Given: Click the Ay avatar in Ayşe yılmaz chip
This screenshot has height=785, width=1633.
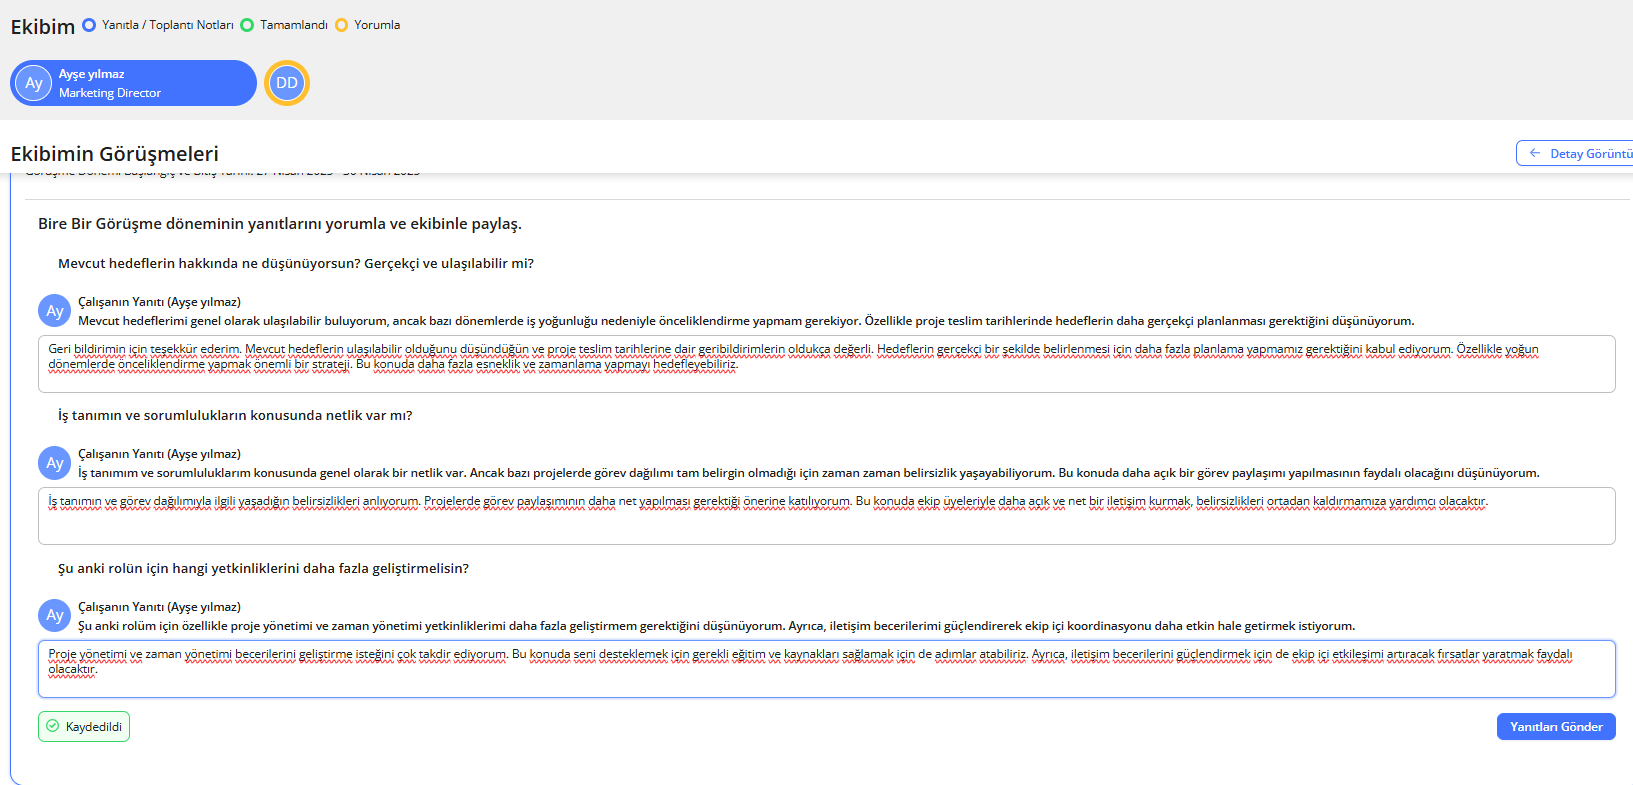Looking at the screenshot, I should pos(34,83).
